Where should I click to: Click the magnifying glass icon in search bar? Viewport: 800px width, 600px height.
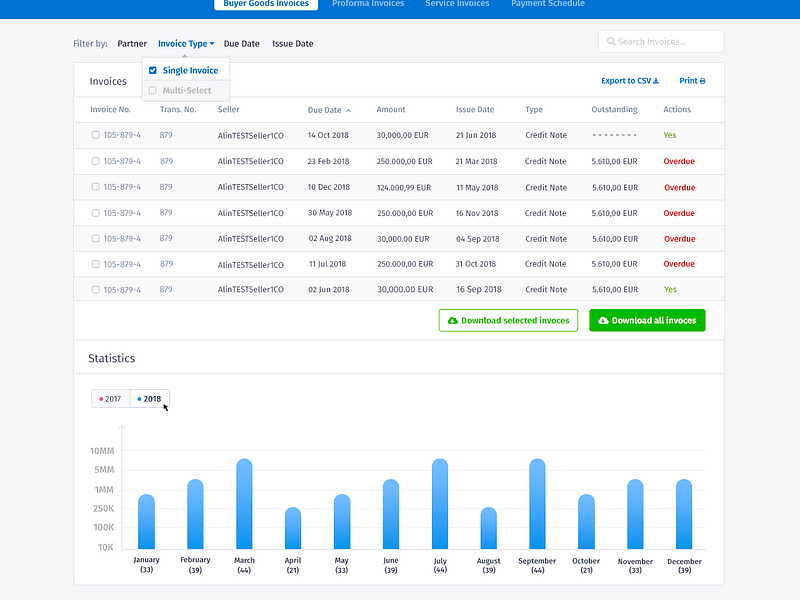point(611,41)
